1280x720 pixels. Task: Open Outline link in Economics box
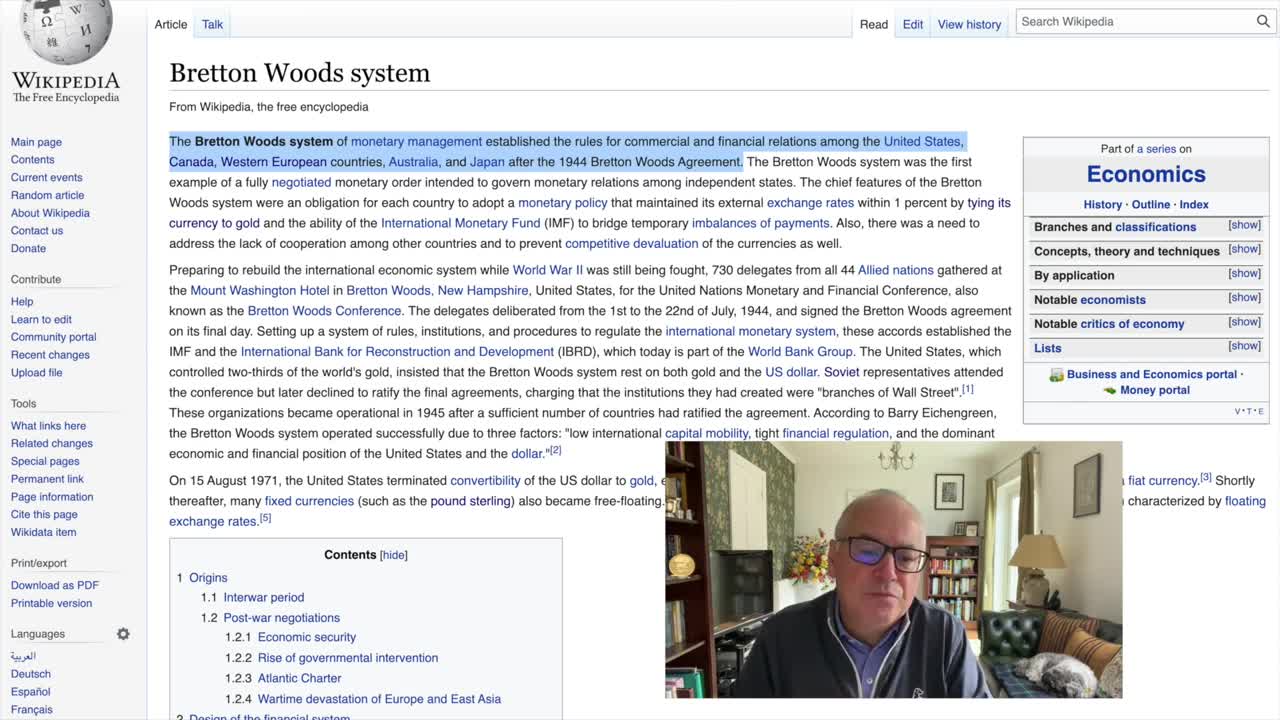click(1151, 204)
